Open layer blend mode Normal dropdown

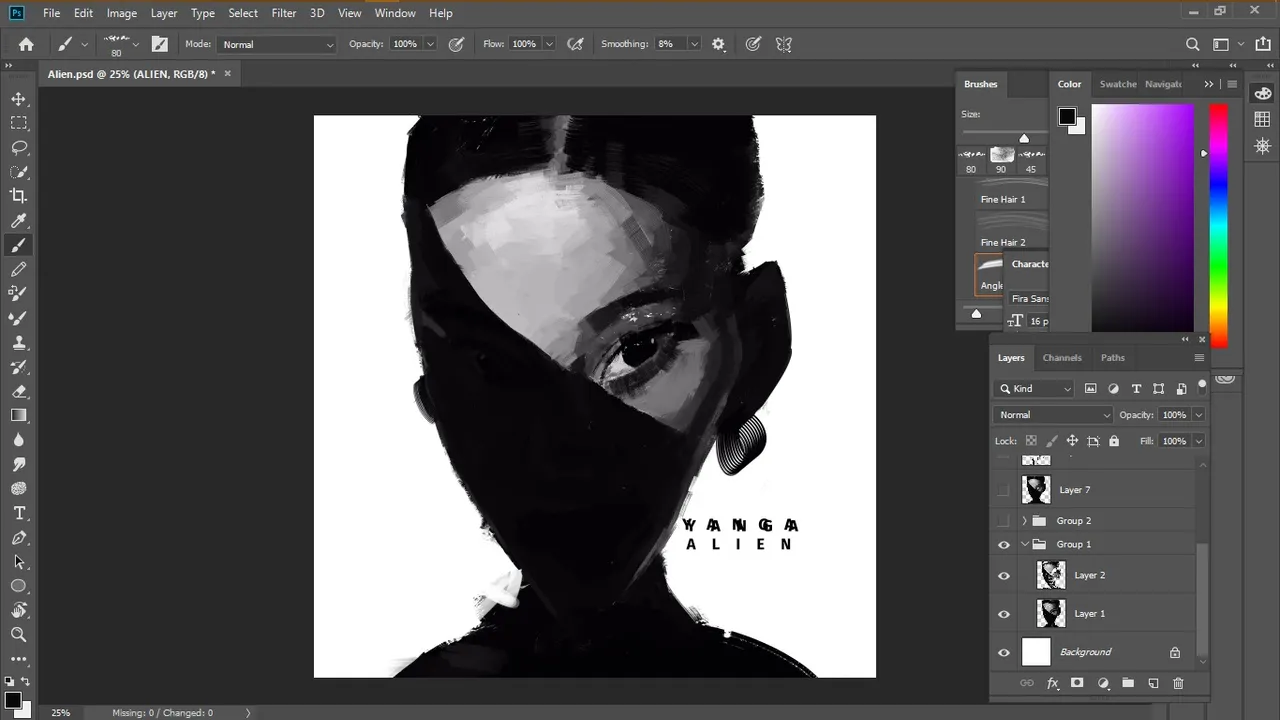click(x=1053, y=415)
